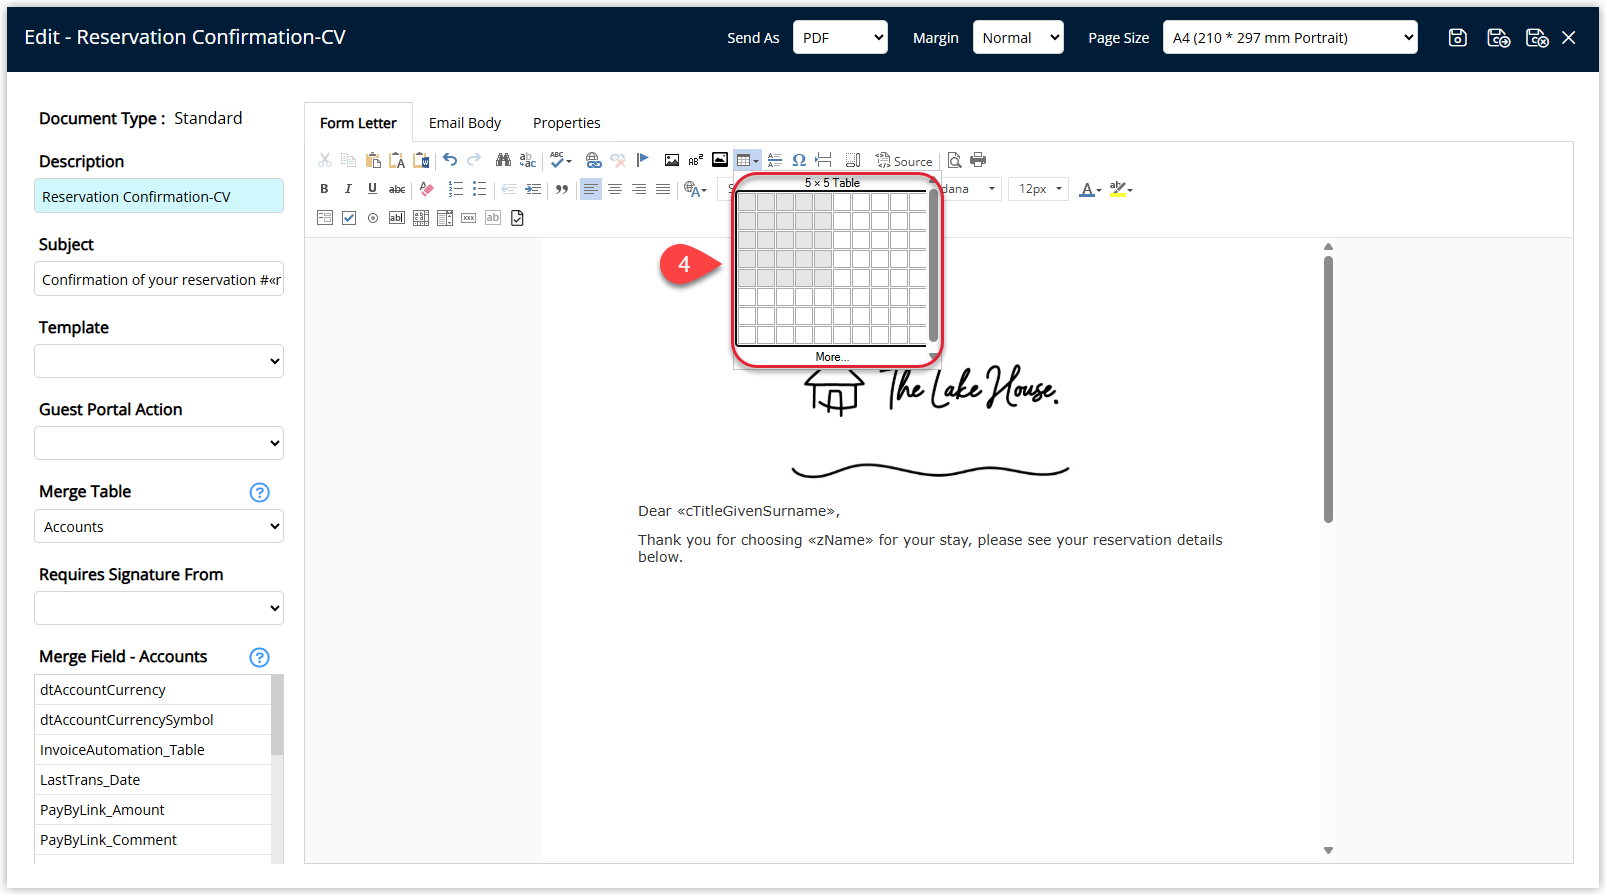This screenshot has height=896, width=1607.
Task: Remove formatting with eraser icon
Action: click(427, 189)
